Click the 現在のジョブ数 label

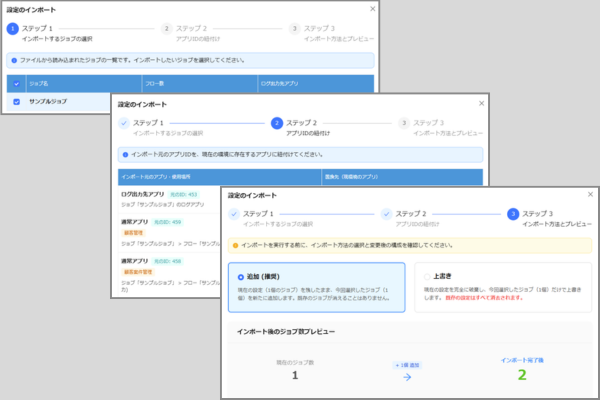click(295, 362)
